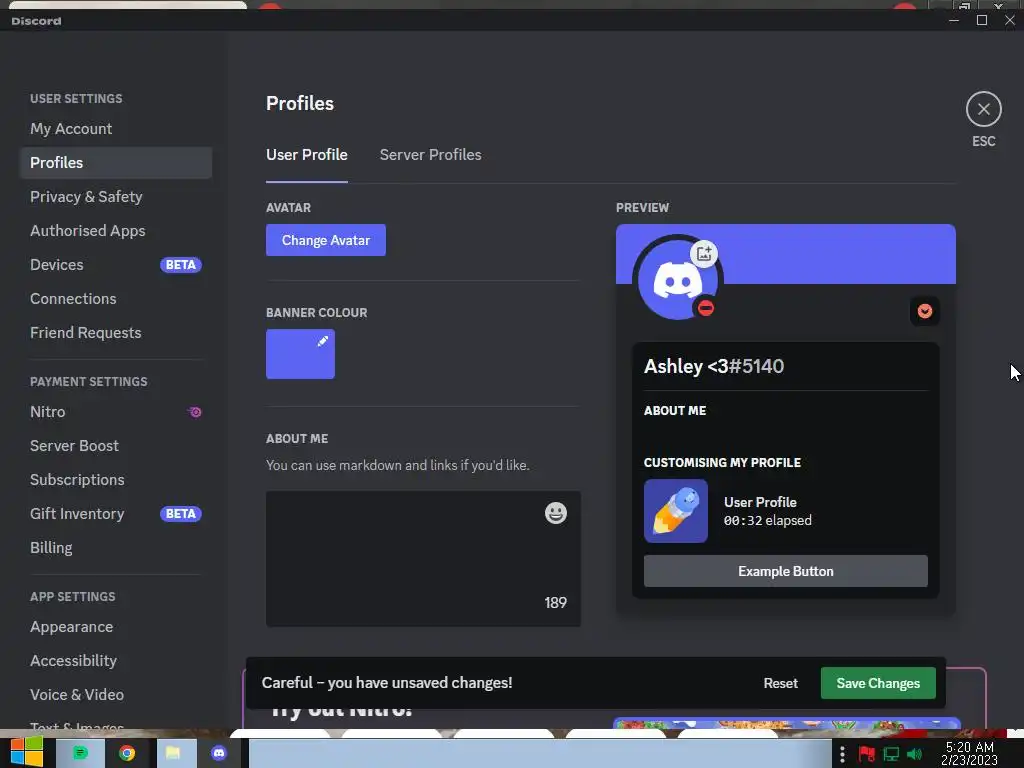
Task: Open Nitro payment settings
Action: 116,411
